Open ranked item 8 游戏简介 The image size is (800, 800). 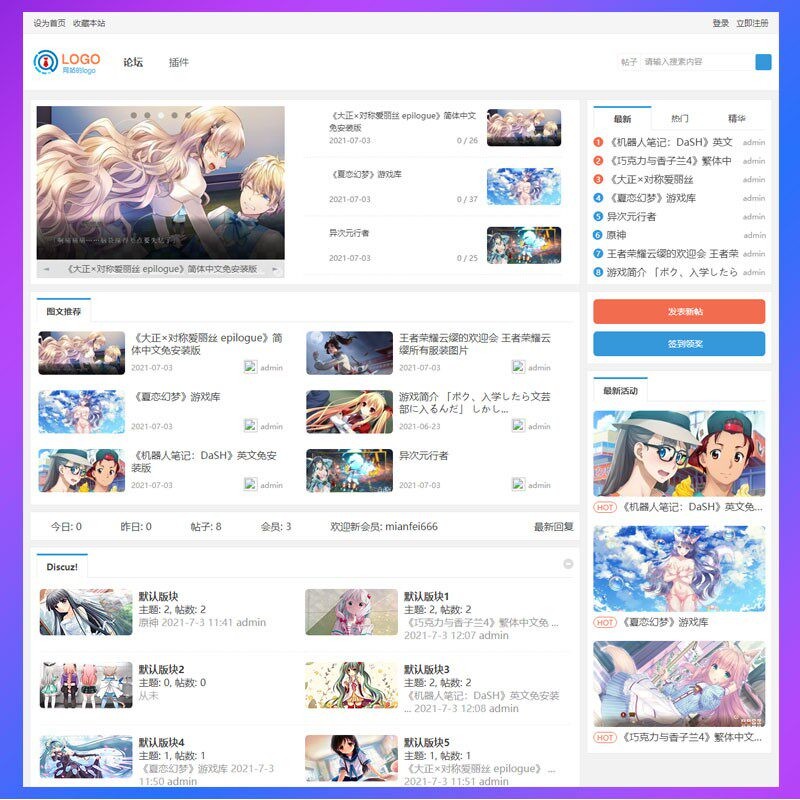click(x=672, y=272)
